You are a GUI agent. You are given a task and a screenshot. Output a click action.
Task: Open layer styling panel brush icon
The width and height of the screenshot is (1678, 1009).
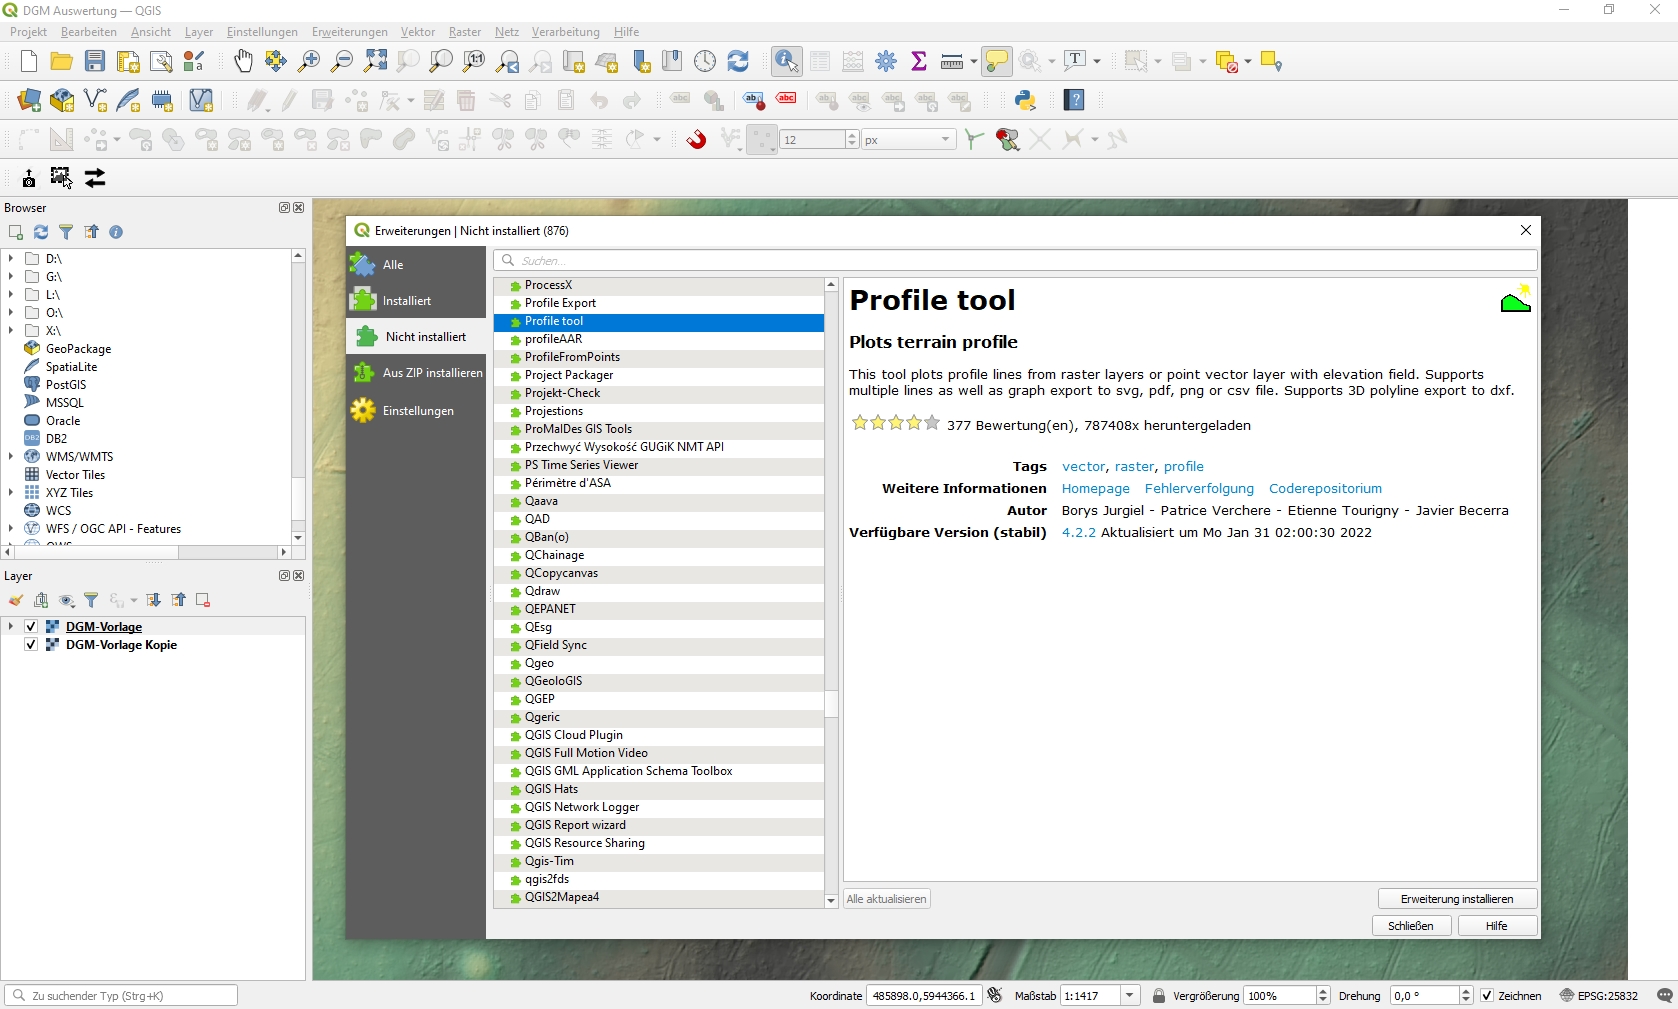point(16,600)
